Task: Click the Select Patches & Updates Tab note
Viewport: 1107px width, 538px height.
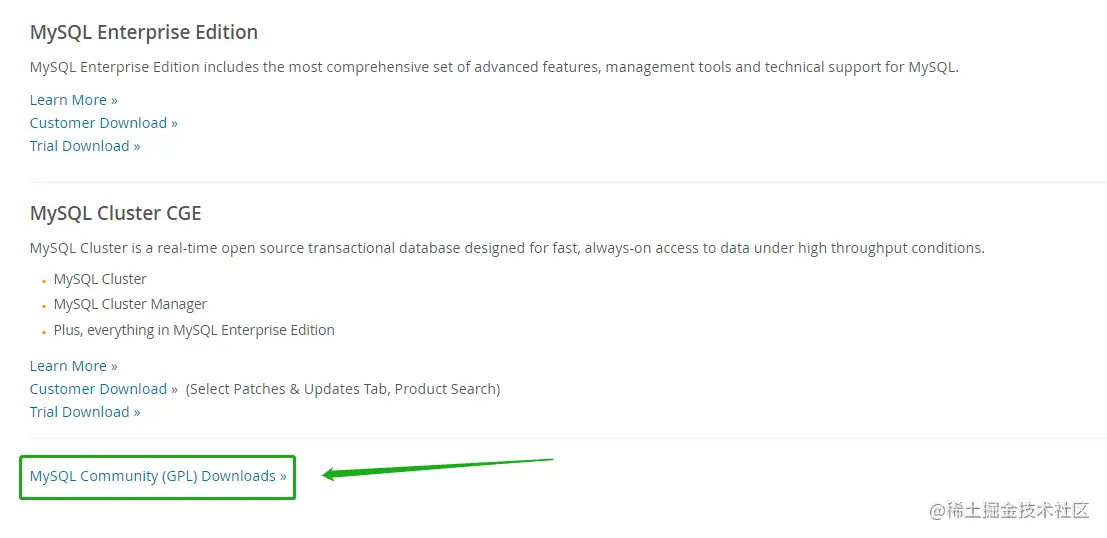Action: coord(343,389)
